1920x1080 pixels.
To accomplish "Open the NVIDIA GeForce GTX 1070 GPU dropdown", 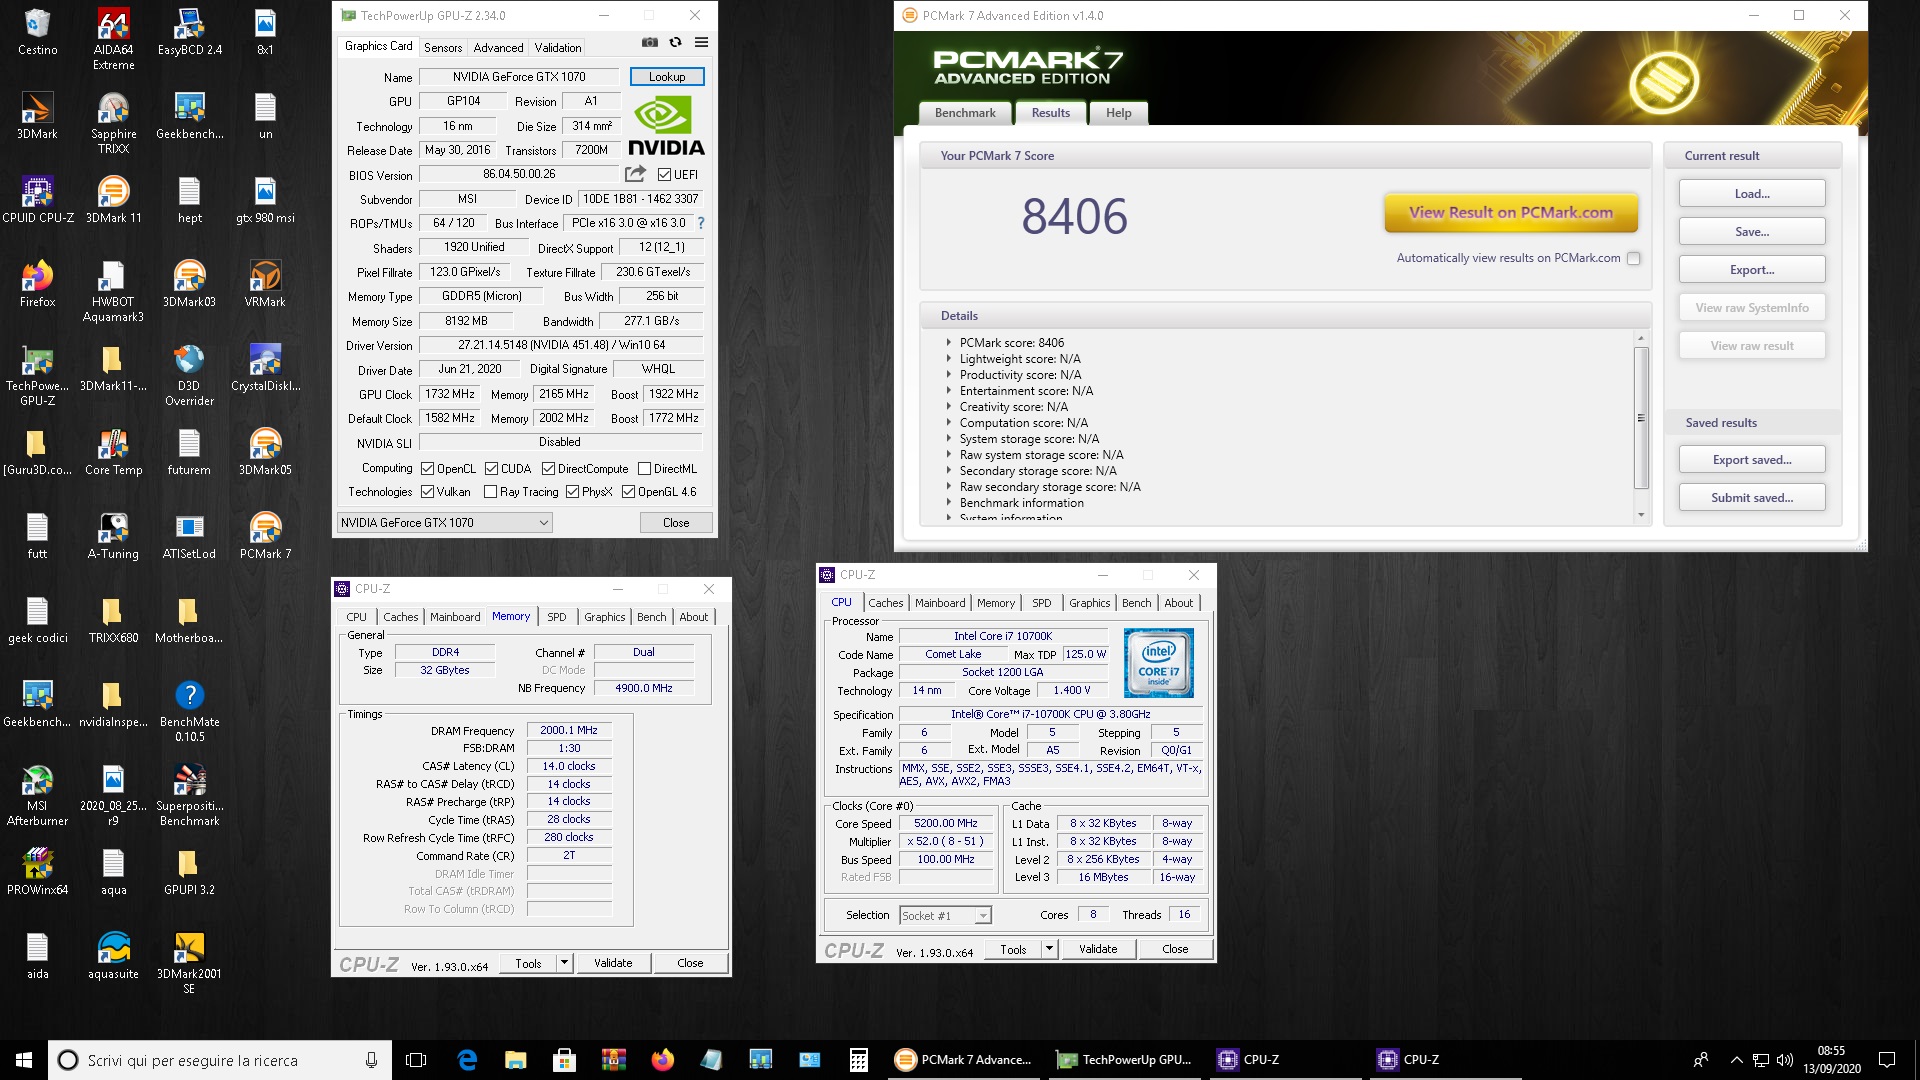I will 444,522.
